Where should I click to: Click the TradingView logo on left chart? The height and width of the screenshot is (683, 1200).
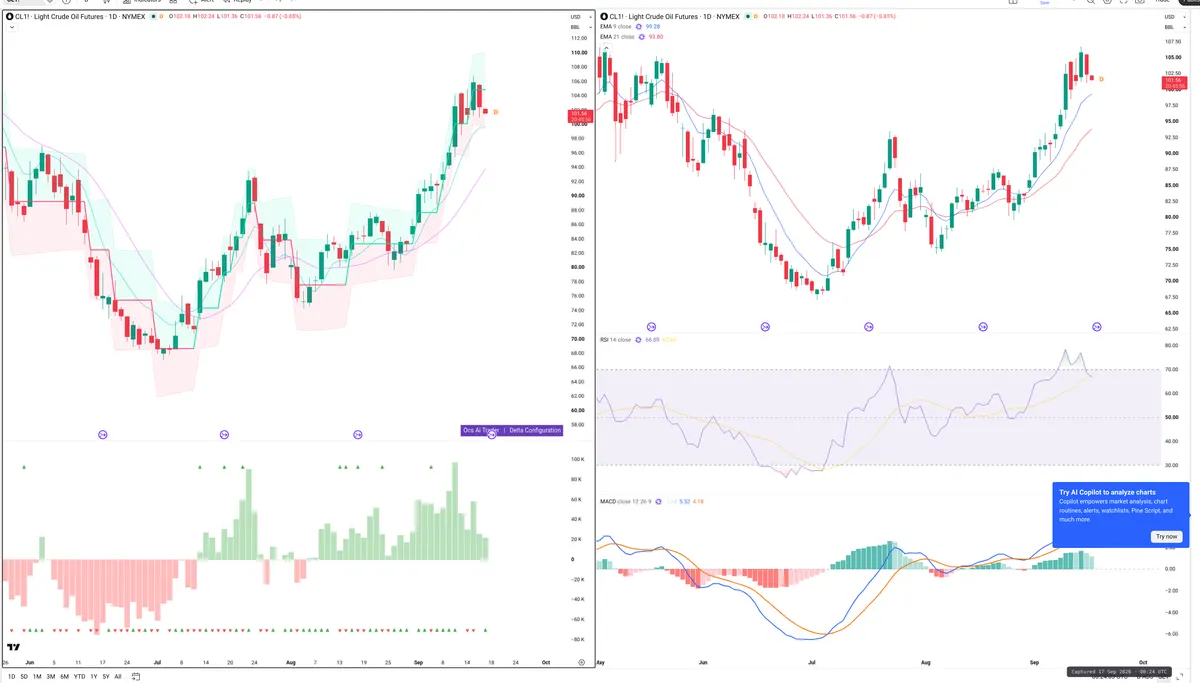(13, 647)
